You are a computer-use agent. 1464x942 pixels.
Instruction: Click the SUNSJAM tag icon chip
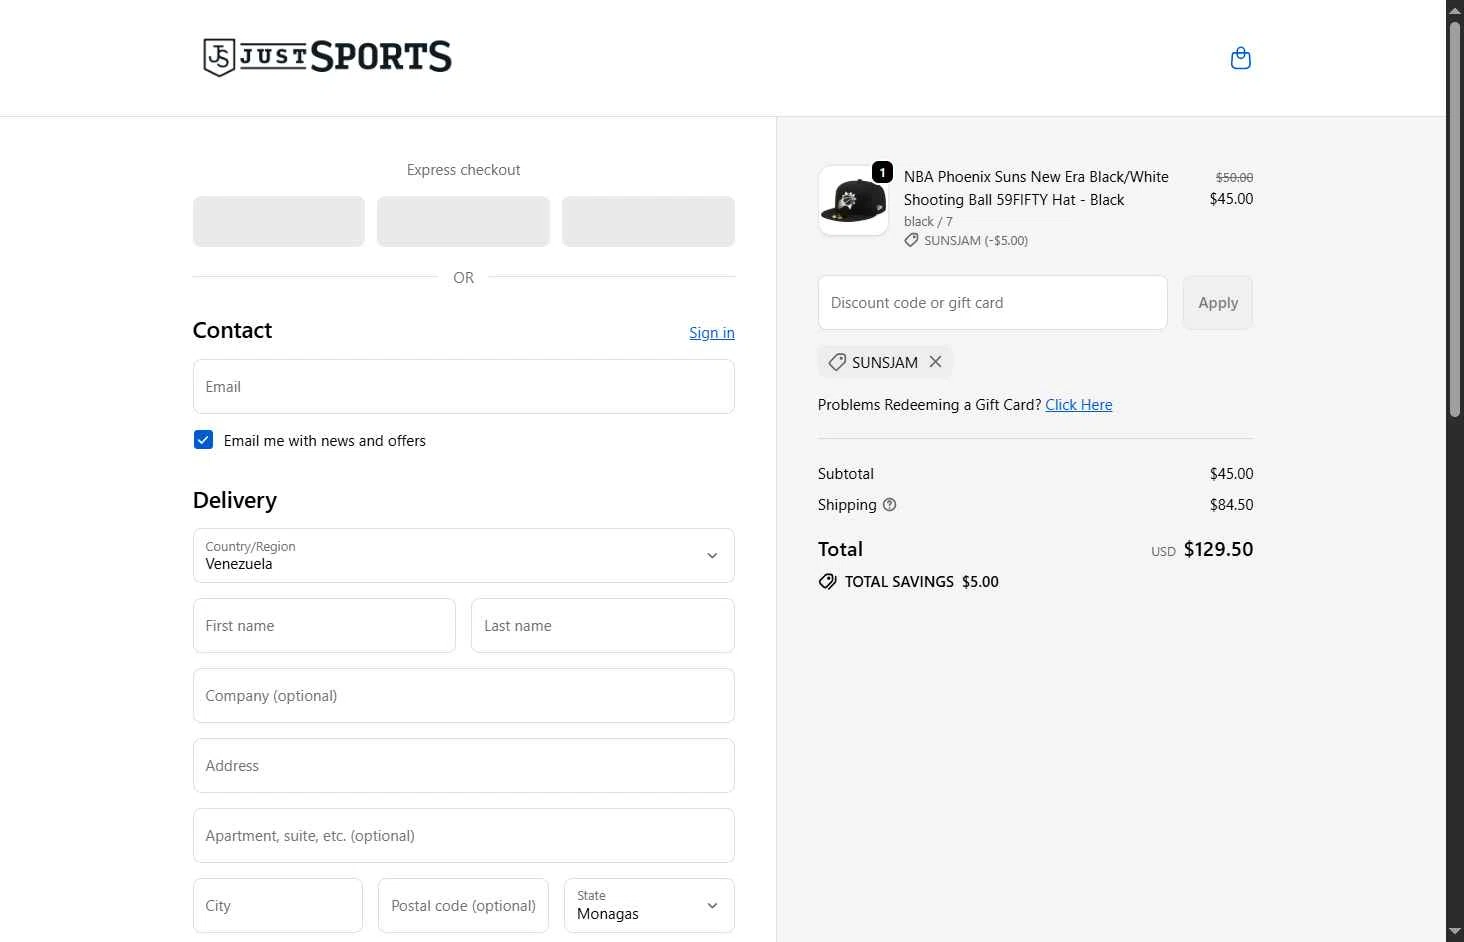coord(837,362)
